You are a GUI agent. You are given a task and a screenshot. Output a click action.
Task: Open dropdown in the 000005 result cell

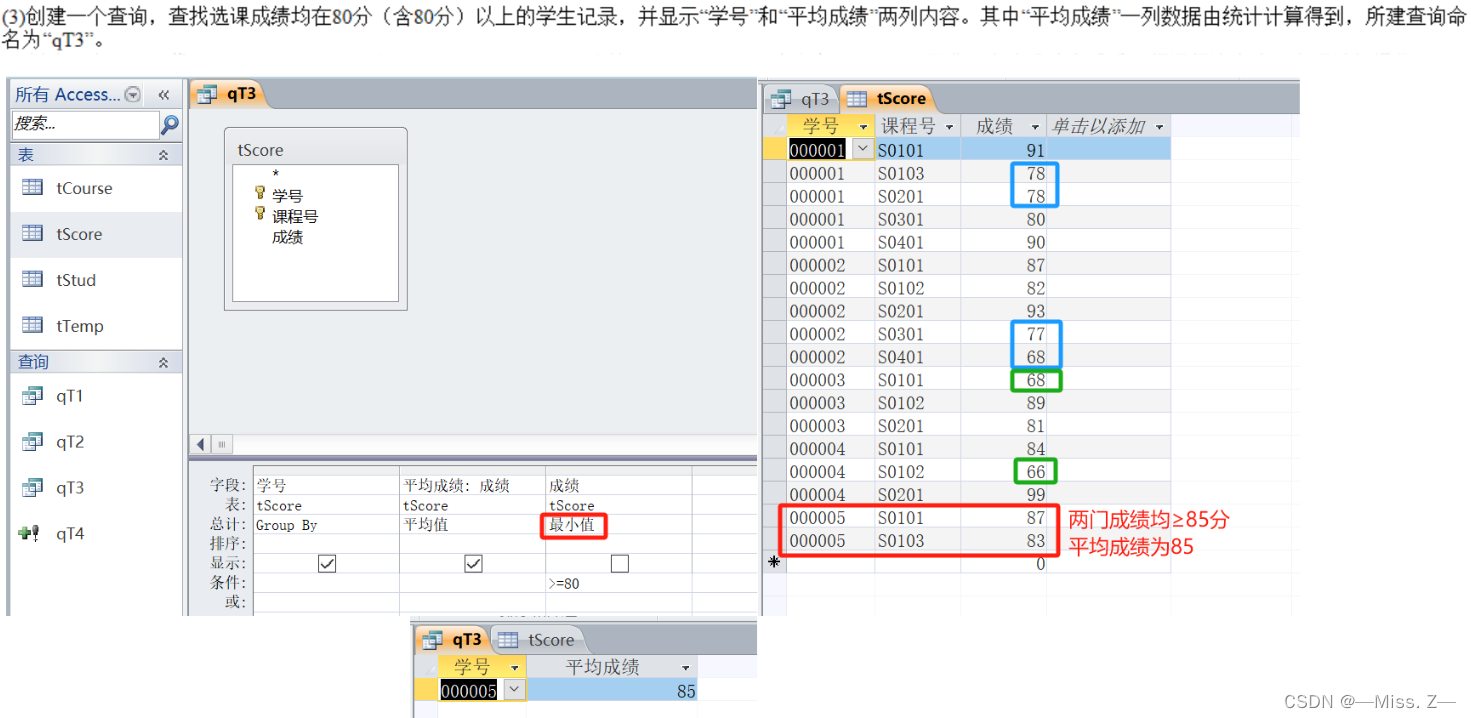tap(514, 691)
